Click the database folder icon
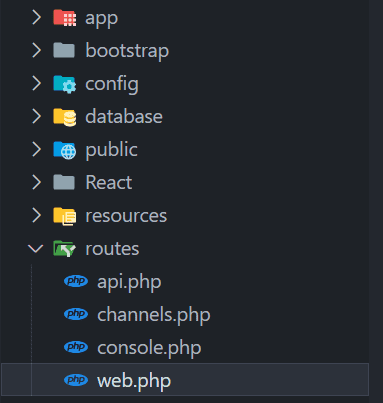The image size is (383, 403). pos(65,117)
